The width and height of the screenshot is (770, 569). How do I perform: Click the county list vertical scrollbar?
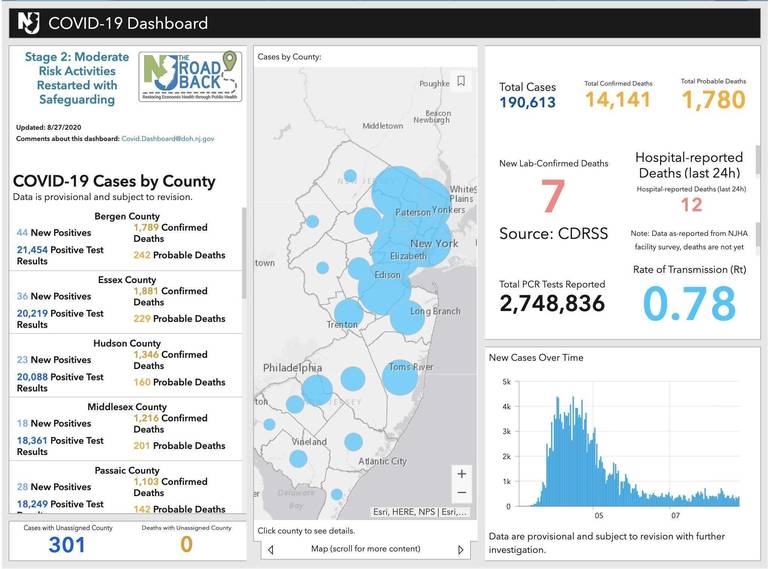point(244,253)
